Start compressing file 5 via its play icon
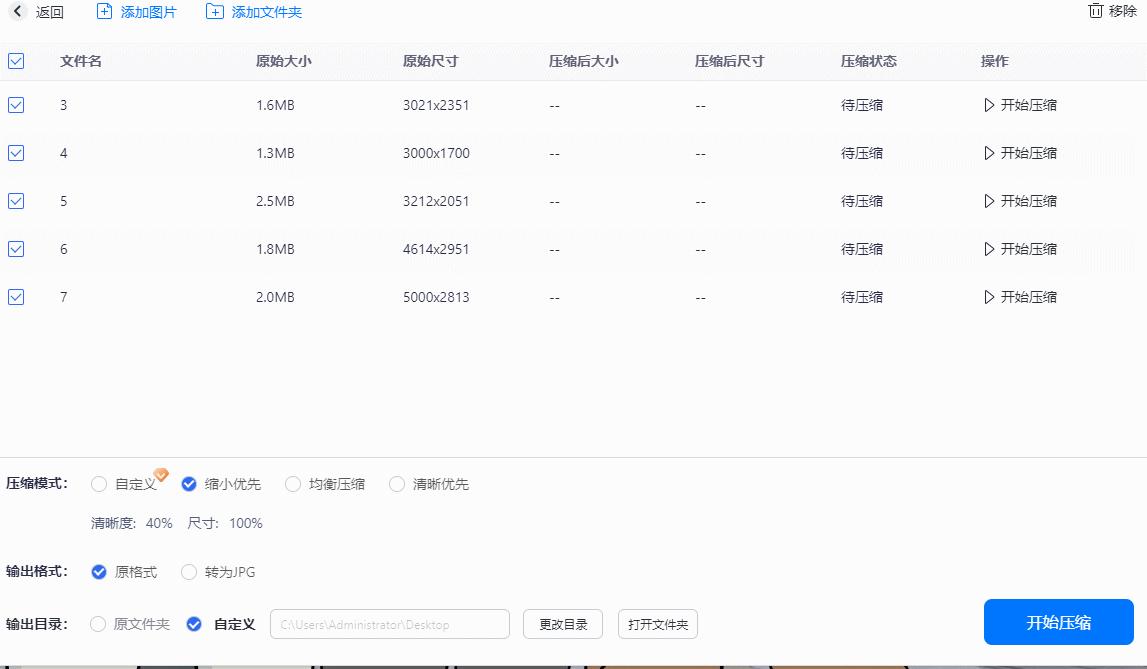This screenshot has height=669, width=1147. [990, 201]
